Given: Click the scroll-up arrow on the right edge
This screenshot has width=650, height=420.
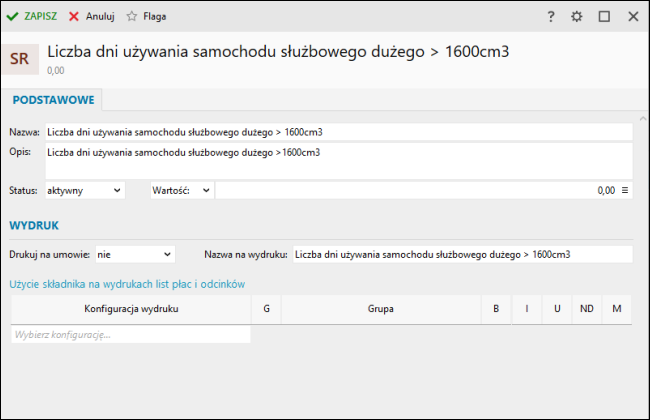Looking at the screenshot, I should tap(643, 119).
